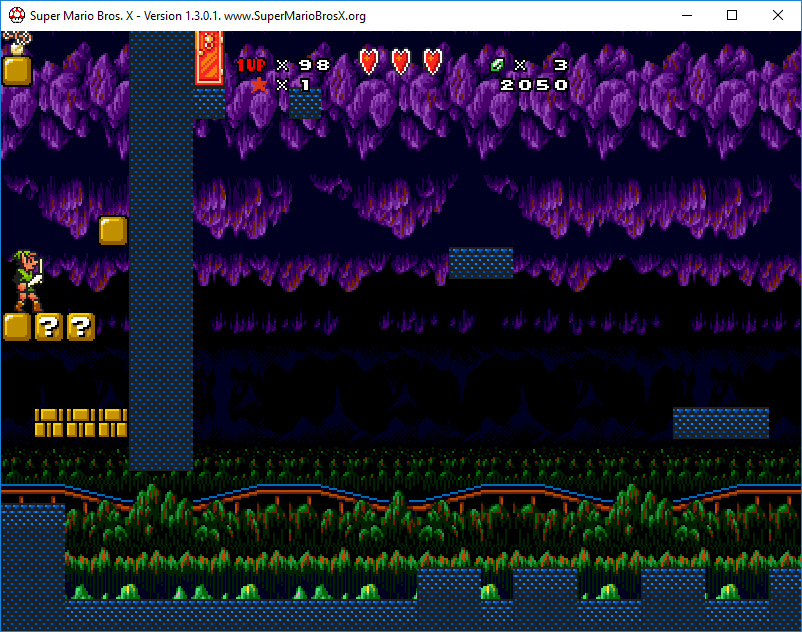This screenshot has height=632, width=802.
Task: Close the Super Mario Bros. X window
Action: (778, 15)
